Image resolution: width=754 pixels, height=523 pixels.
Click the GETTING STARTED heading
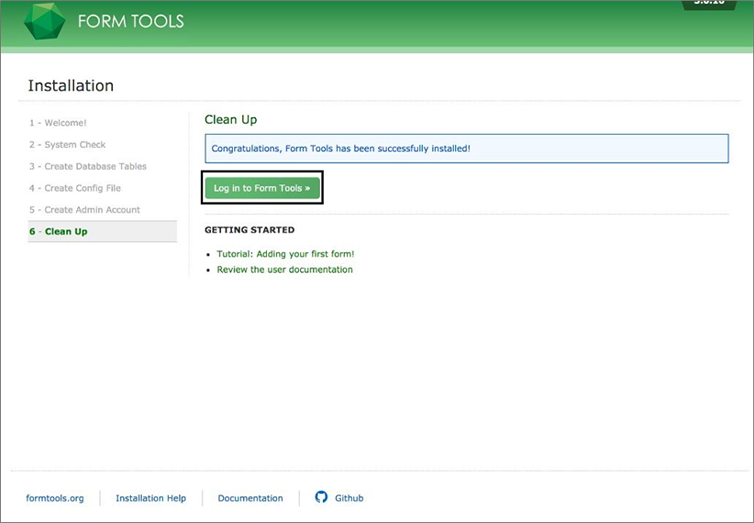pyautogui.click(x=250, y=230)
